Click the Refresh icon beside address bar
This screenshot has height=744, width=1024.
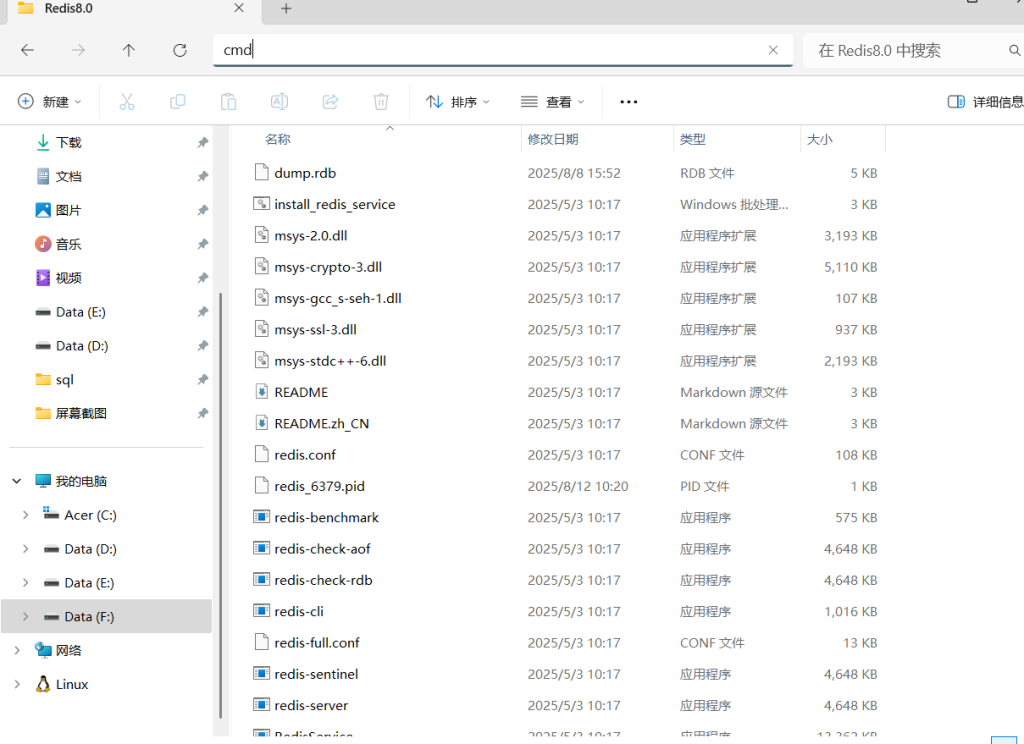pos(180,50)
